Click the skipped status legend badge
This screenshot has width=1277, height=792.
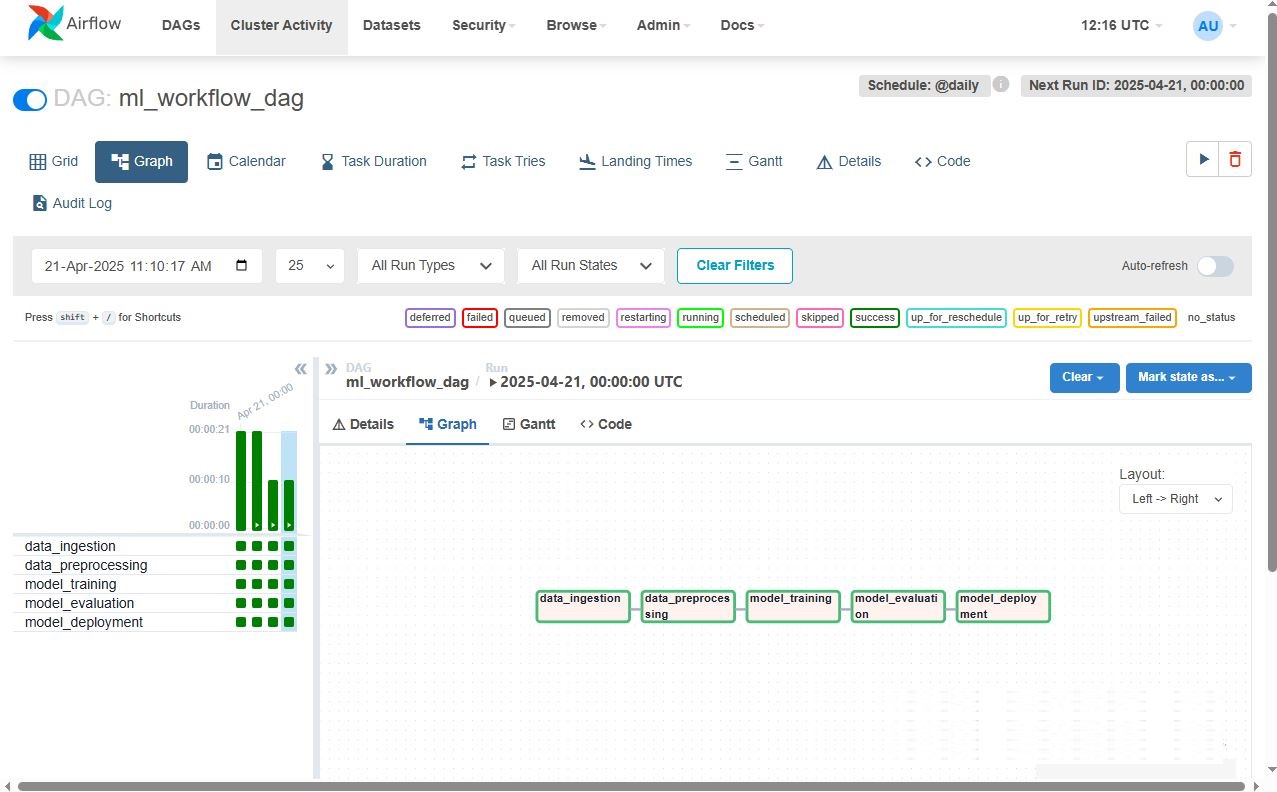pos(820,318)
